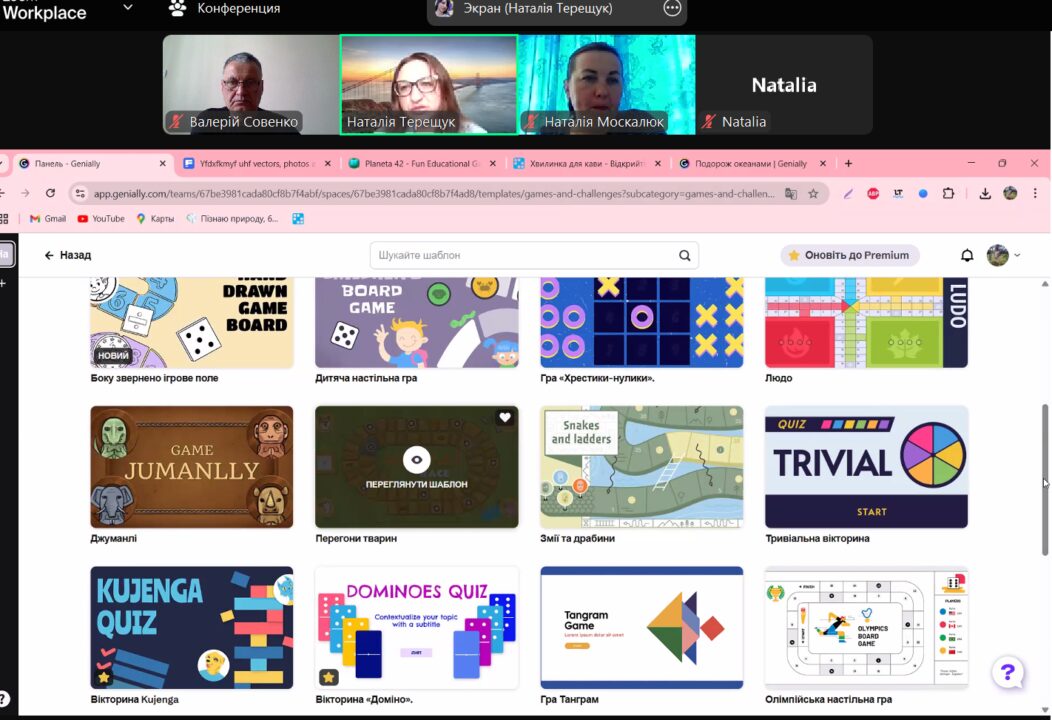Click the Тривіальна вікторина title text

(x=817, y=538)
